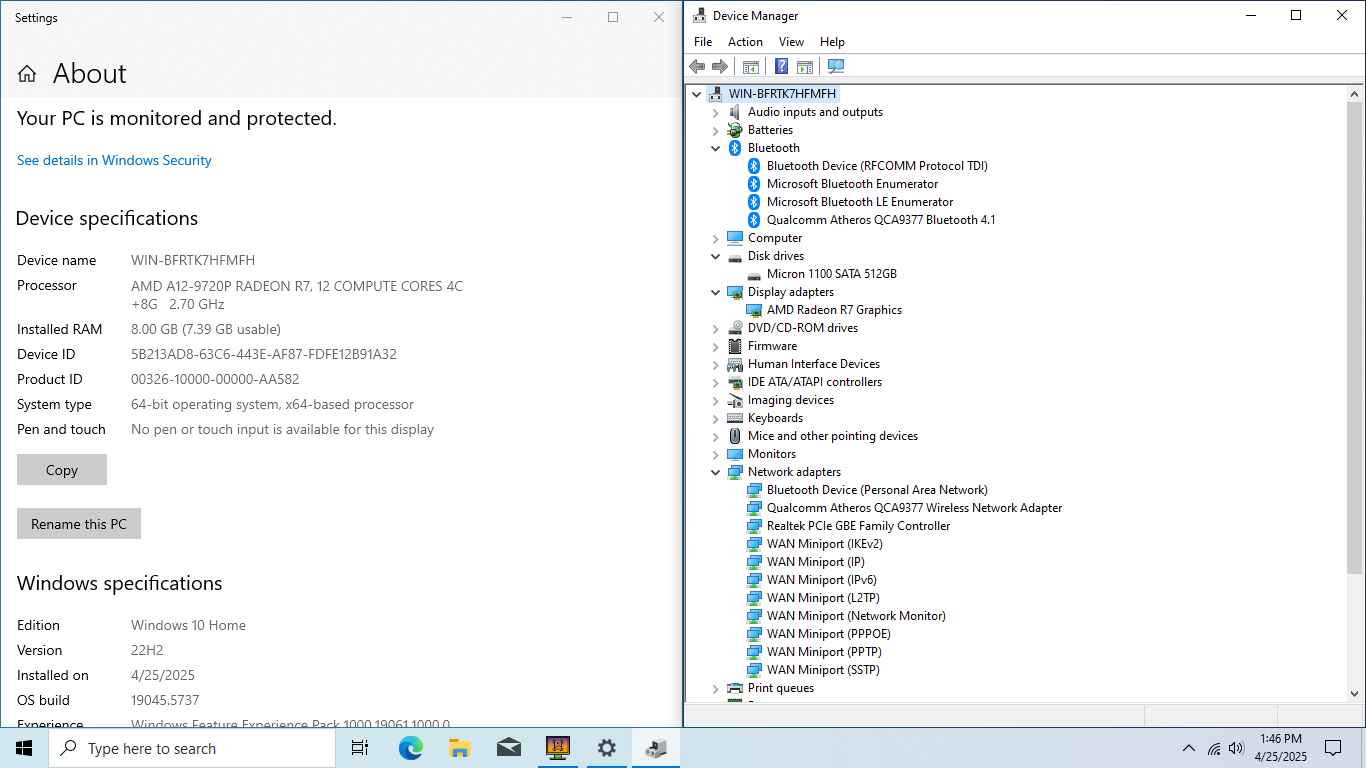
Task: Click the Copy device specifications button
Action: (62, 470)
